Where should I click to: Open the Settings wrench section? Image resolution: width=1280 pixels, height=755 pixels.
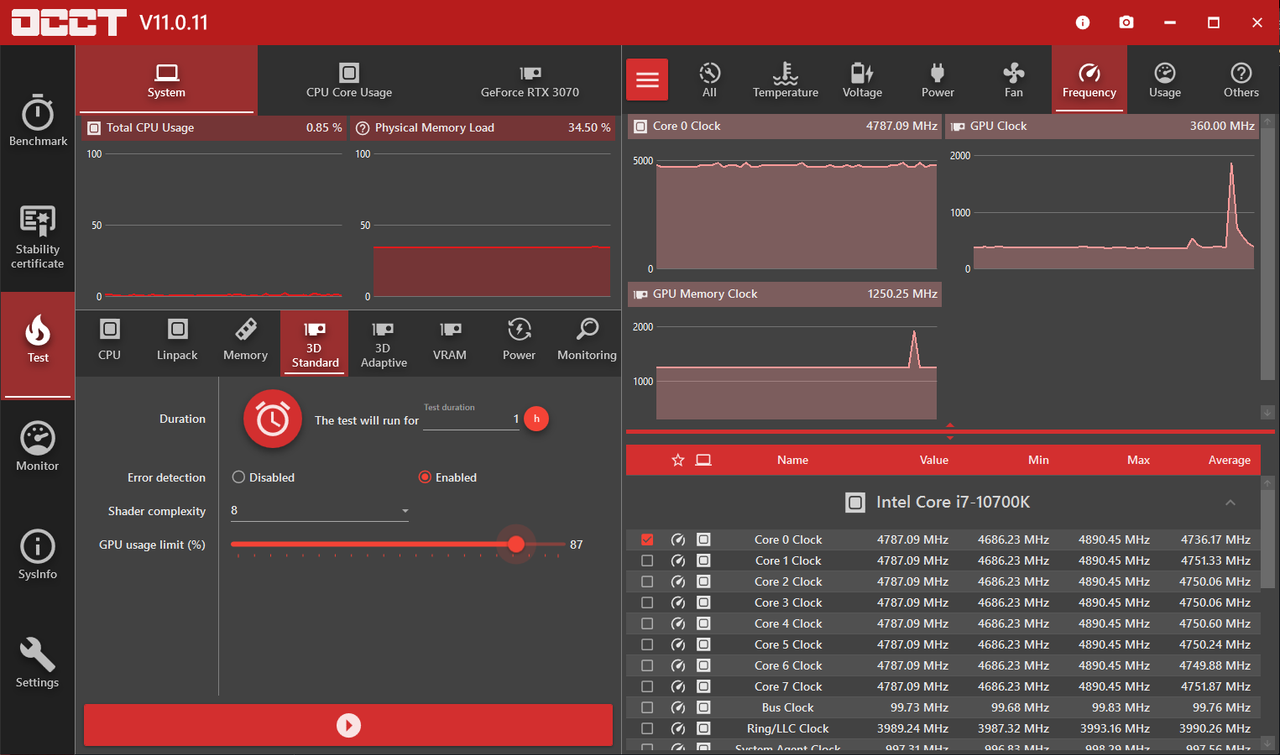(38, 663)
